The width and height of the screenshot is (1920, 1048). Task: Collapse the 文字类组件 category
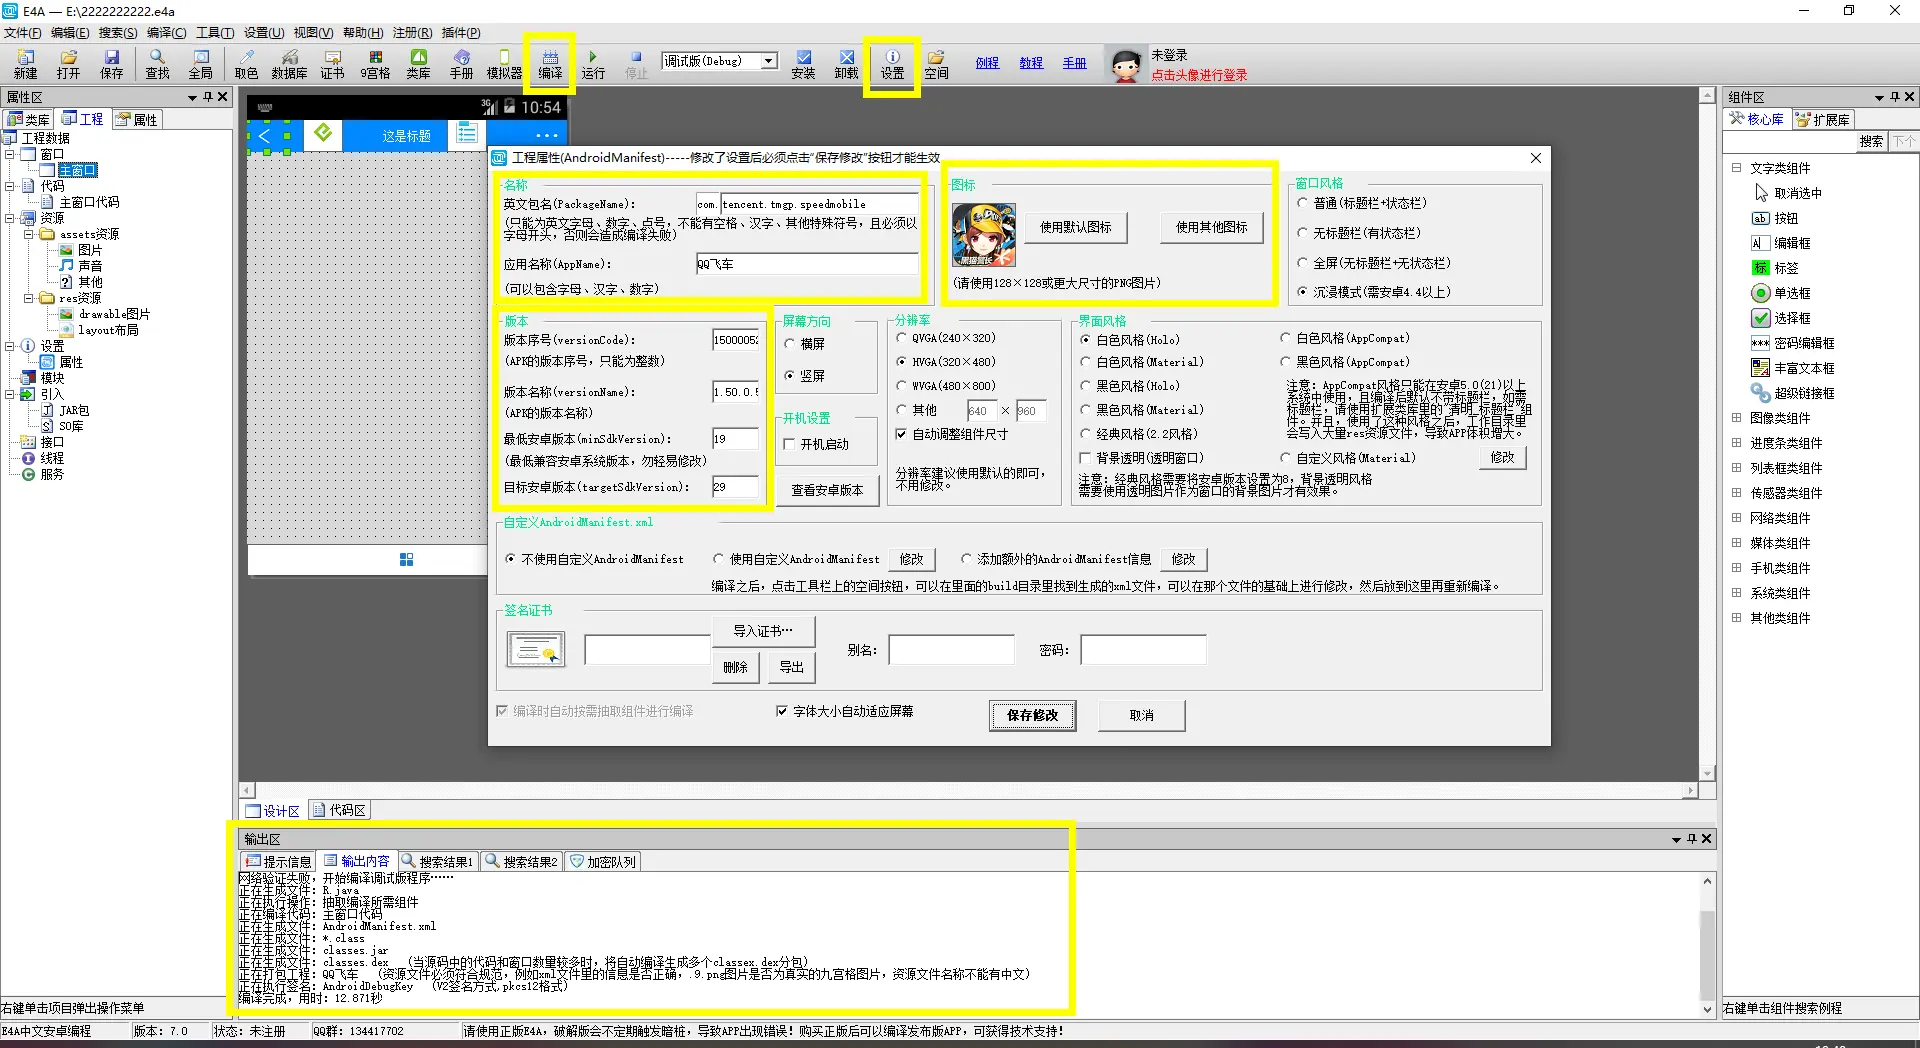[x=1736, y=168]
